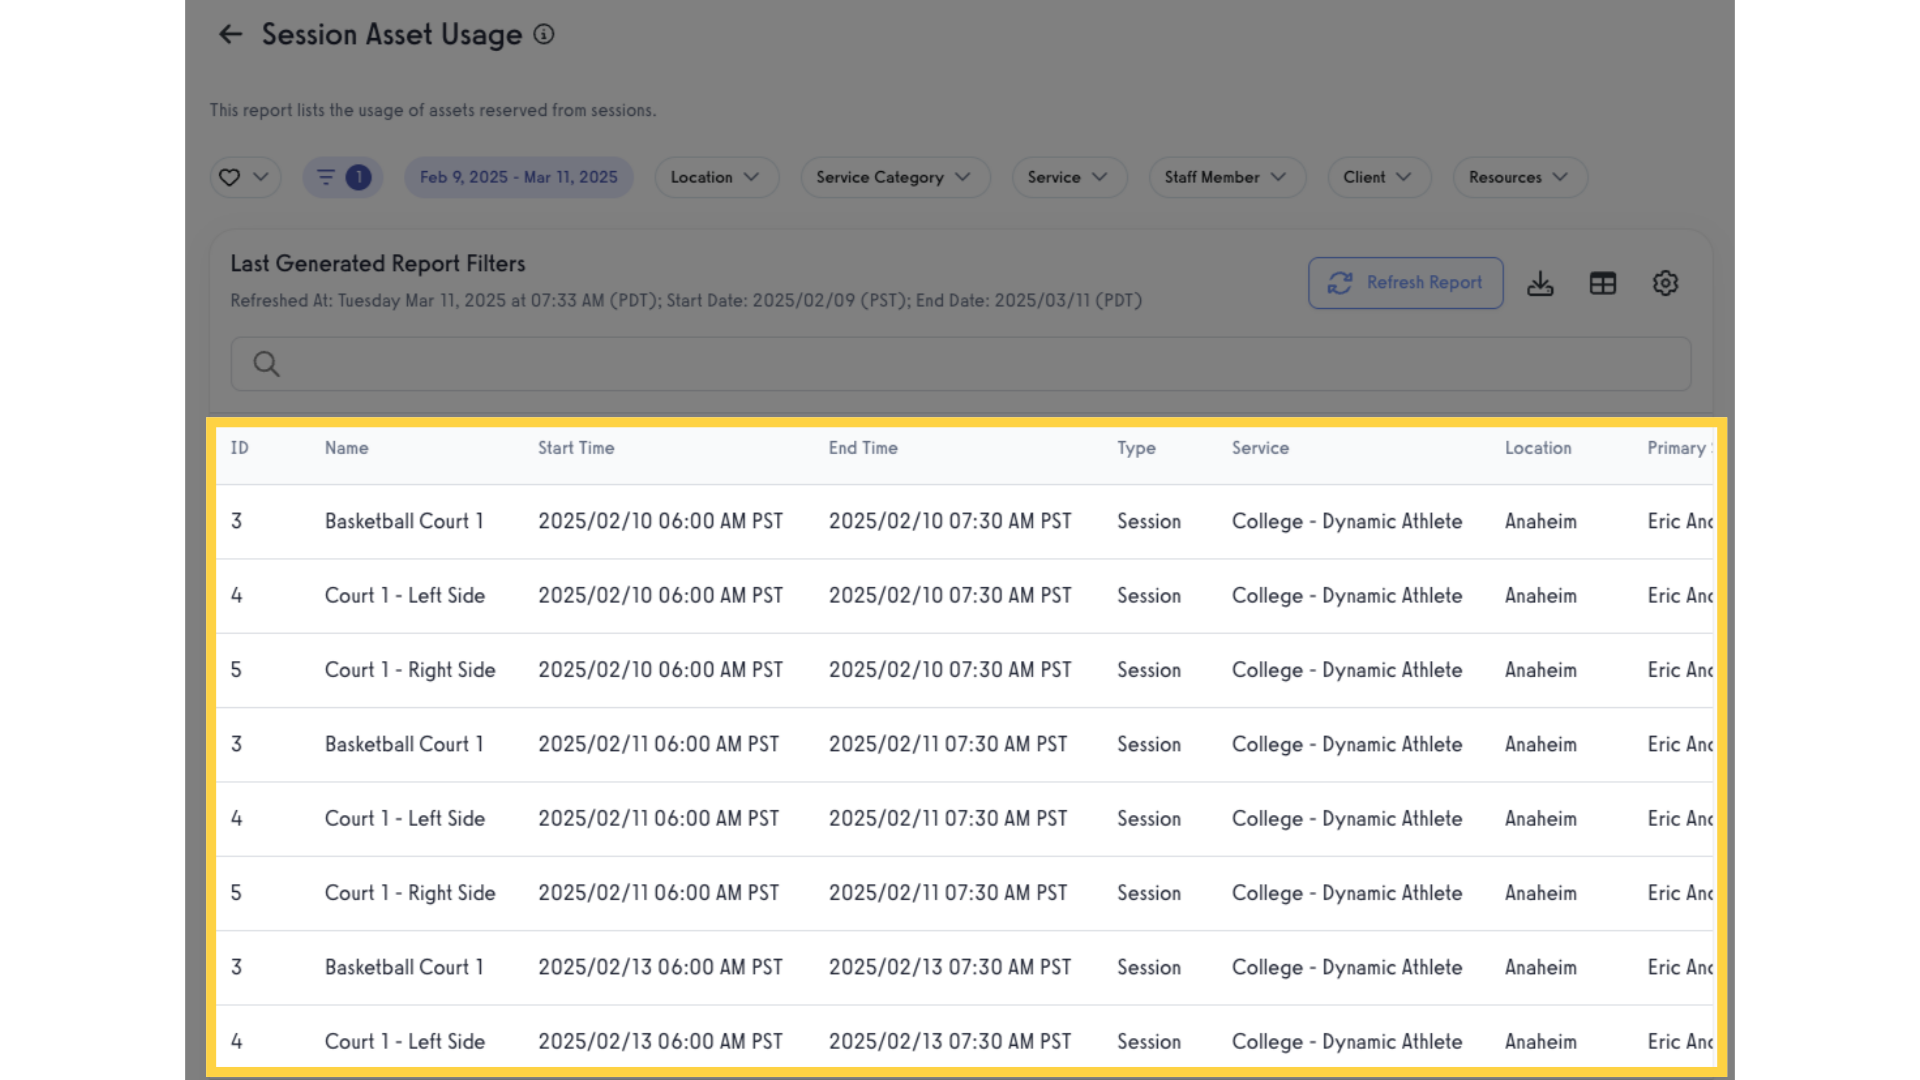Image resolution: width=1920 pixels, height=1080 pixels.
Task: Click the filter icon with badge 1
Action: coord(342,177)
